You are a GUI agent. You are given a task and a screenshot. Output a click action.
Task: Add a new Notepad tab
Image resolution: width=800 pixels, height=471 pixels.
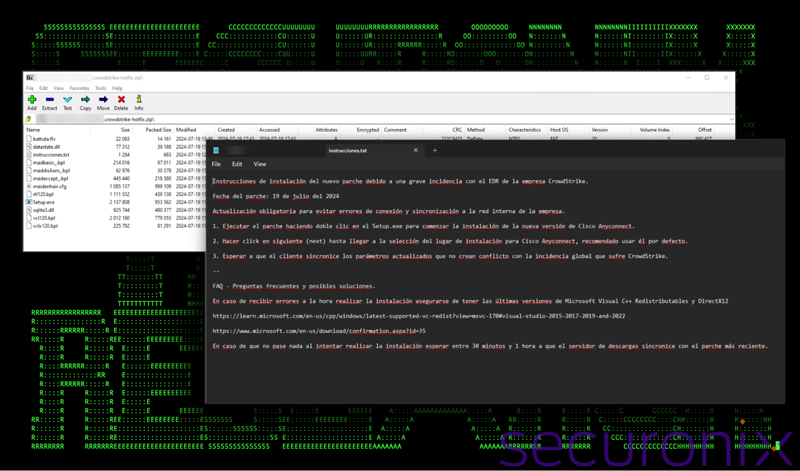(x=435, y=151)
